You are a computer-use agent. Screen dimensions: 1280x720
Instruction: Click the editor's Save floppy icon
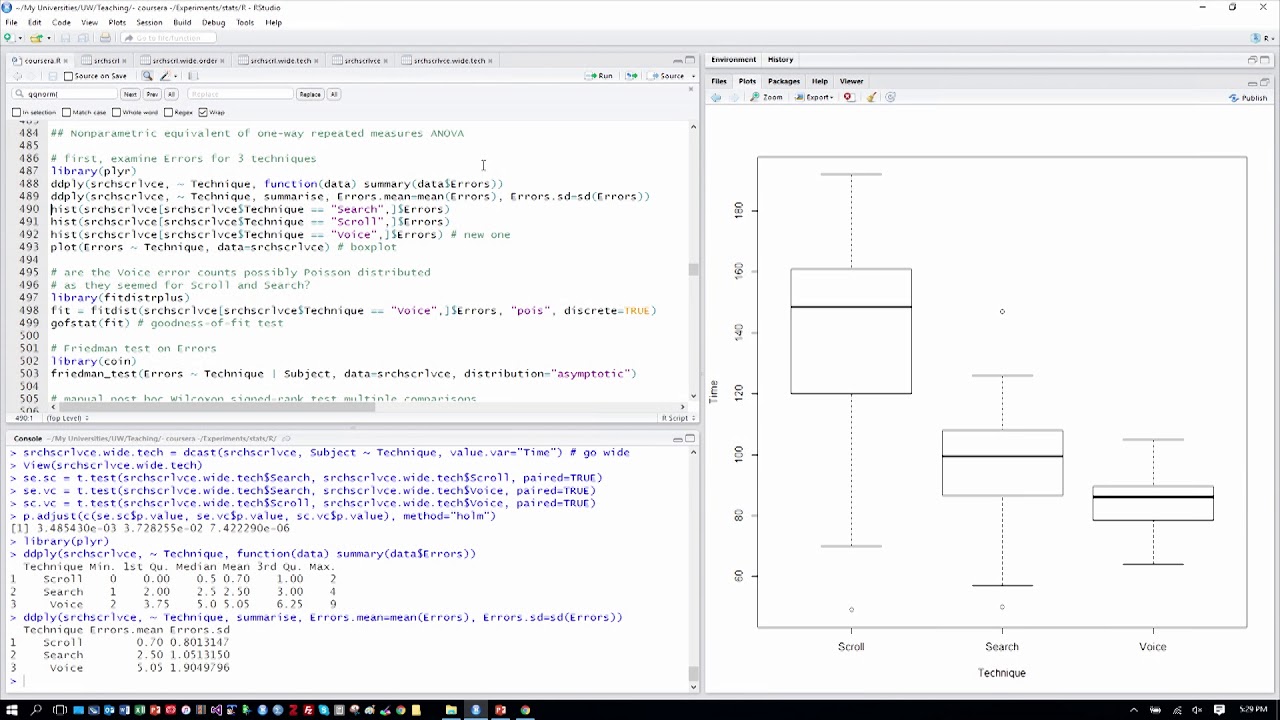[x=53, y=76]
